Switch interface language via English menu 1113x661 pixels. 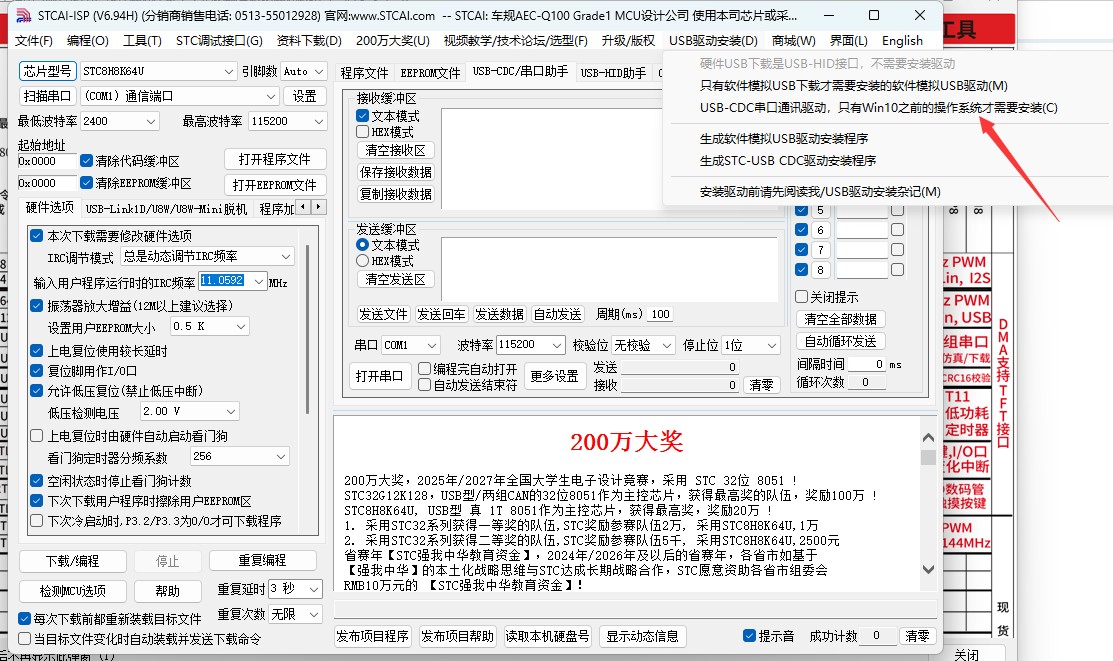[x=902, y=40]
